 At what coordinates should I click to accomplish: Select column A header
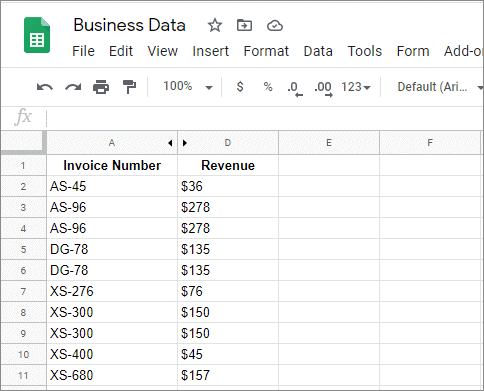coord(112,143)
